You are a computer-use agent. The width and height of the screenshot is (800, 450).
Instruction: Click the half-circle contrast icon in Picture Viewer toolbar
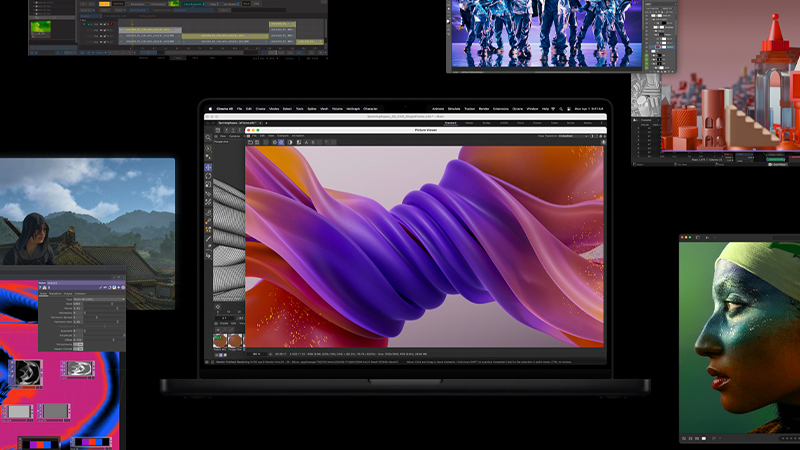[x=290, y=142]
